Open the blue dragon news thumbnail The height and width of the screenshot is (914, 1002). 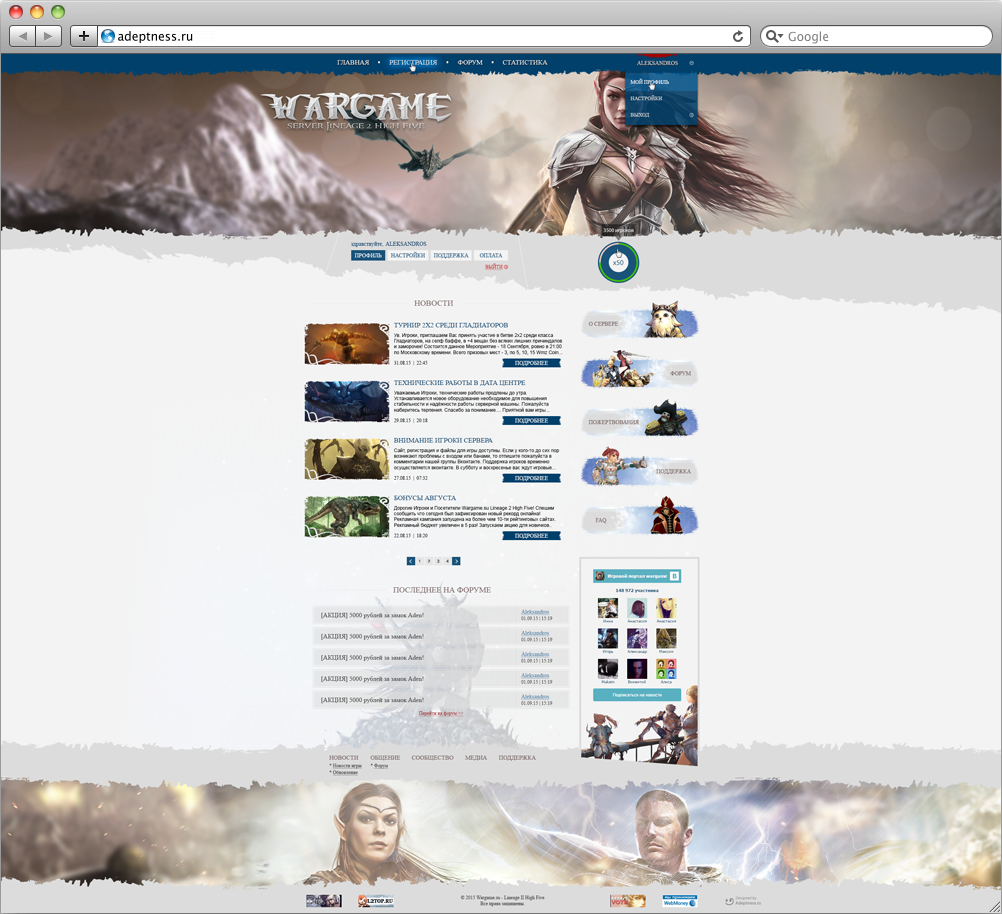[347, 401]
